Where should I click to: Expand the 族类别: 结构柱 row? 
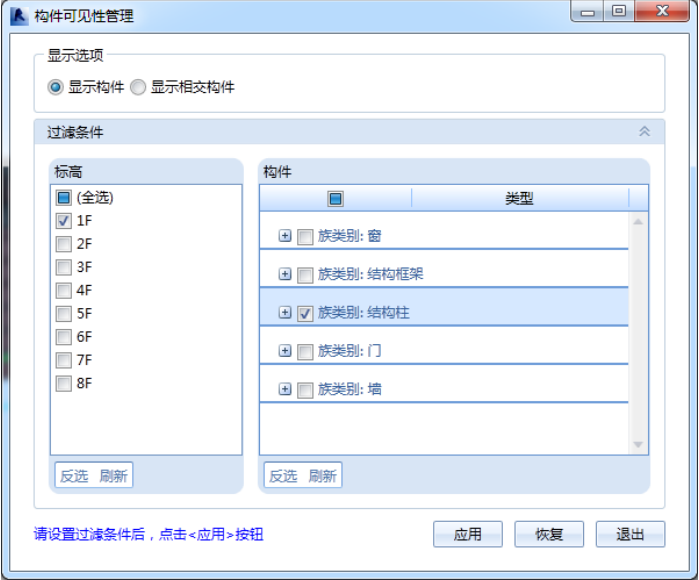(285, 312)
